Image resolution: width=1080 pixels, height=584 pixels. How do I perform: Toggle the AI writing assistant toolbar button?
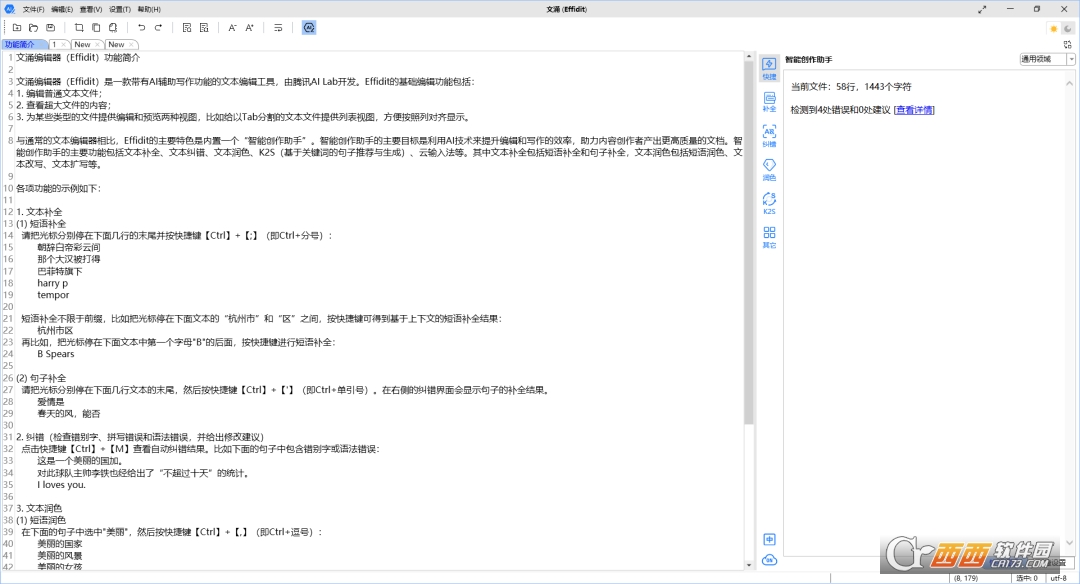tap(309, 28)
